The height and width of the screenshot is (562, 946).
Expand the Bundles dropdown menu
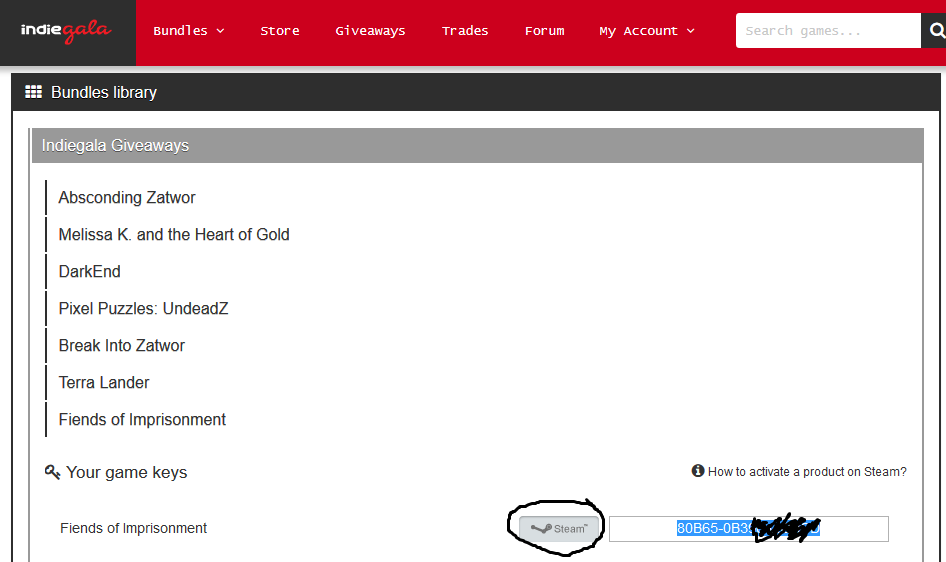point(188,31)
